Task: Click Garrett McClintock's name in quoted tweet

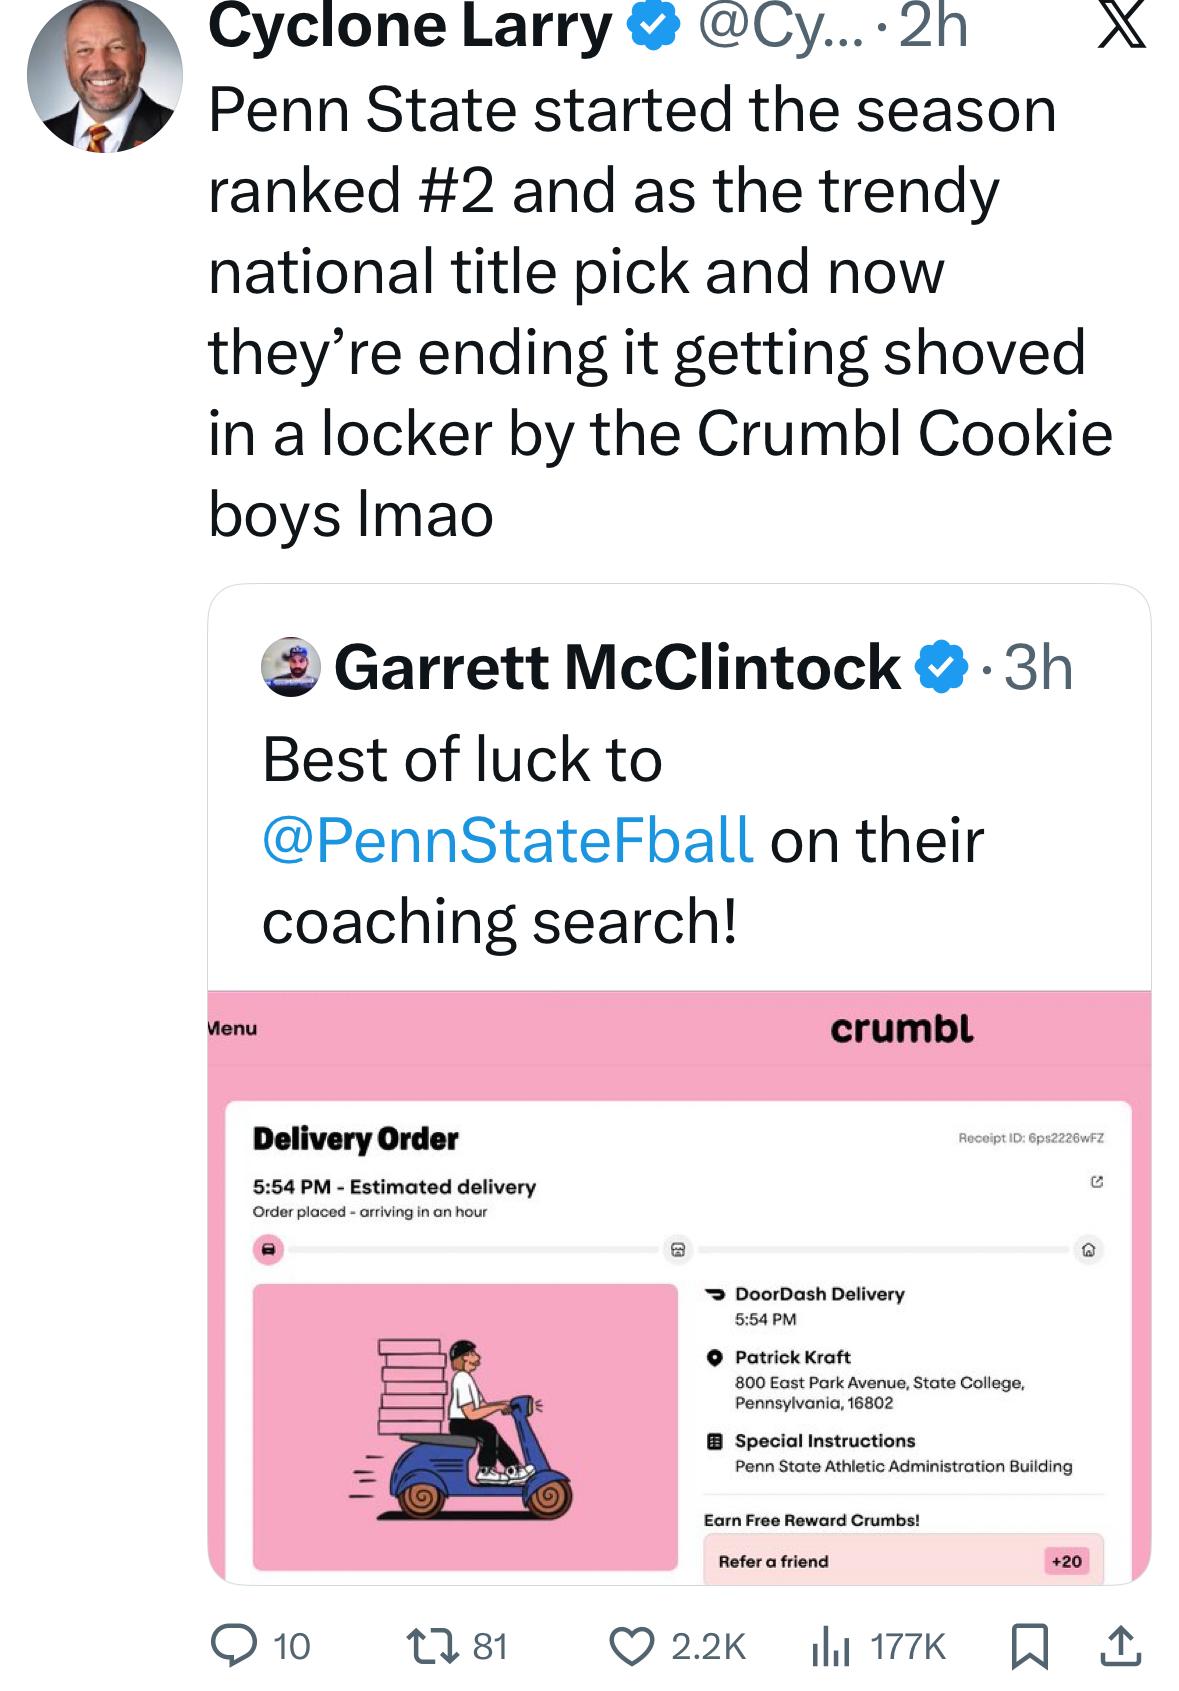Action: pyautogui.click(x=617, y=667)
